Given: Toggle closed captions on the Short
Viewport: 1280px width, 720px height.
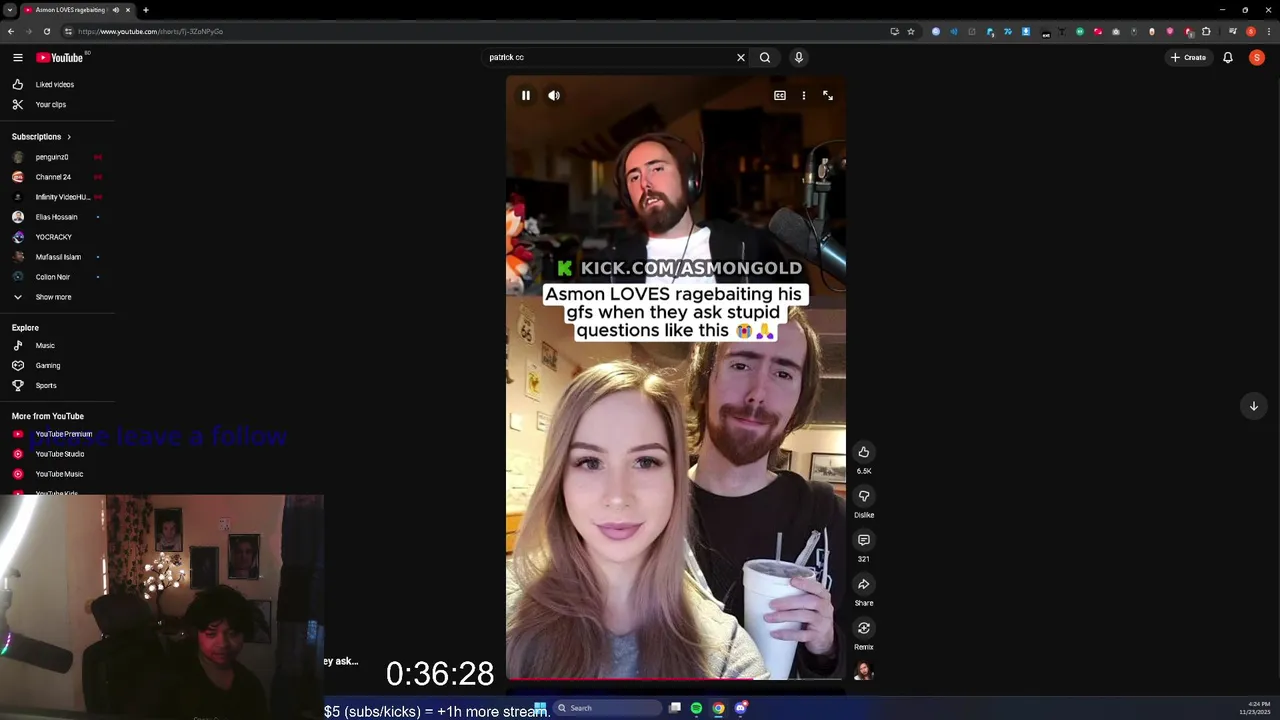Looking at the screenshot, I should click(x=780, y=96).
